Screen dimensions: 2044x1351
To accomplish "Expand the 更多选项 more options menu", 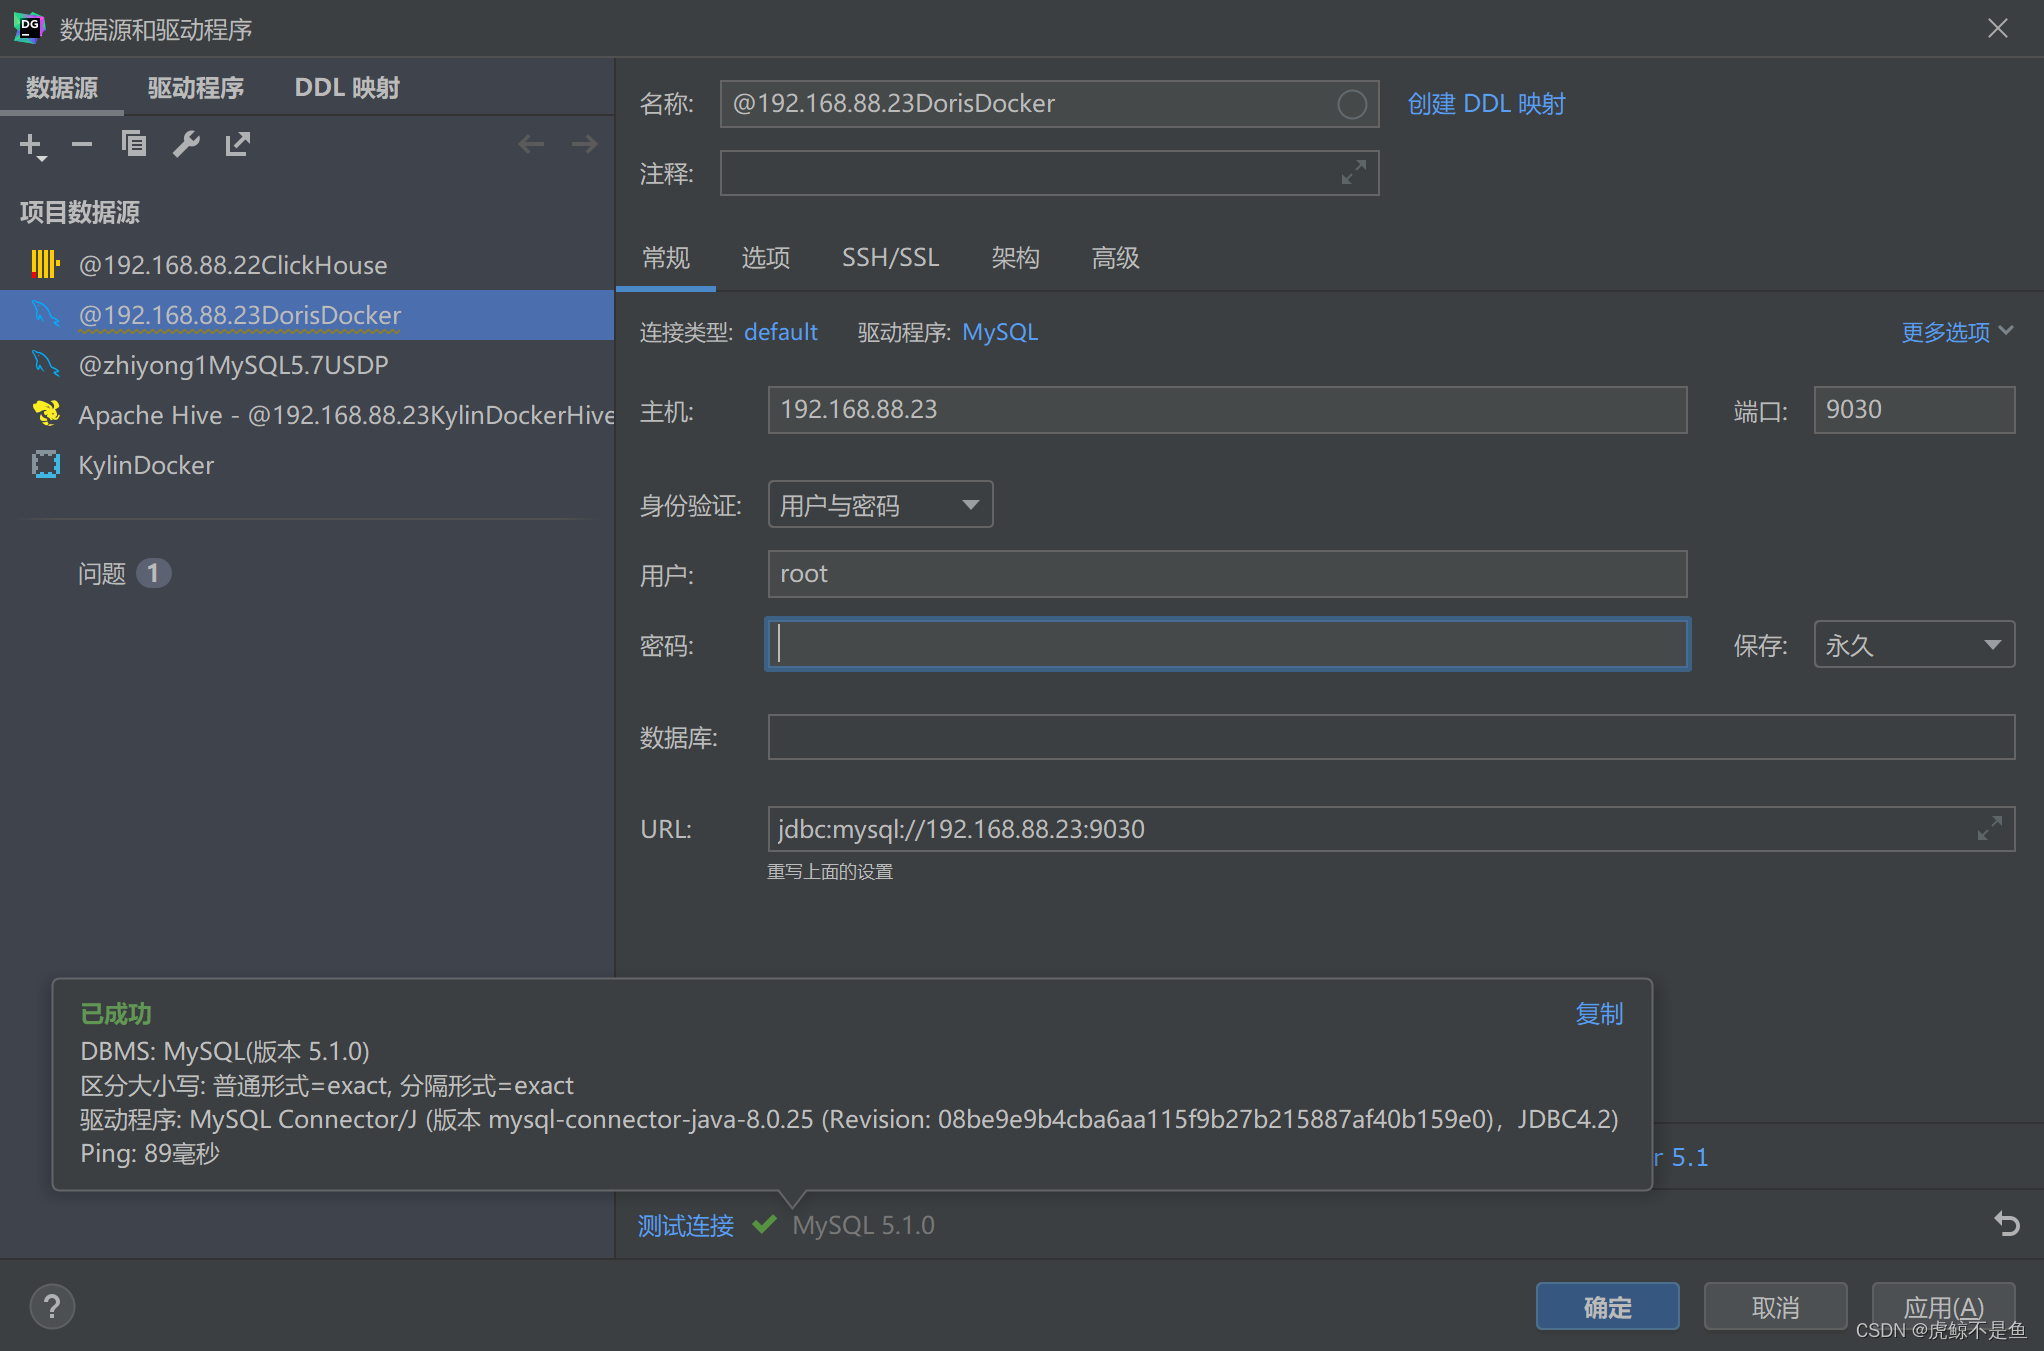I will 1956,332.
